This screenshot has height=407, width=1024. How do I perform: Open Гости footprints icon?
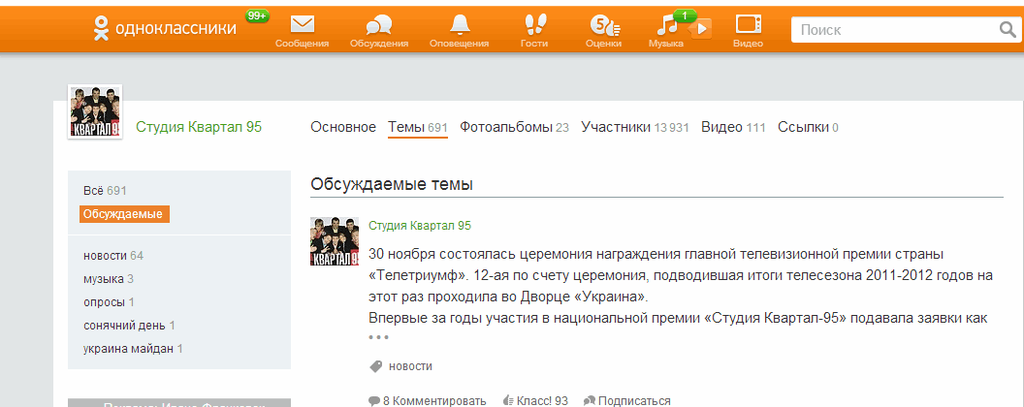[537, 25]
